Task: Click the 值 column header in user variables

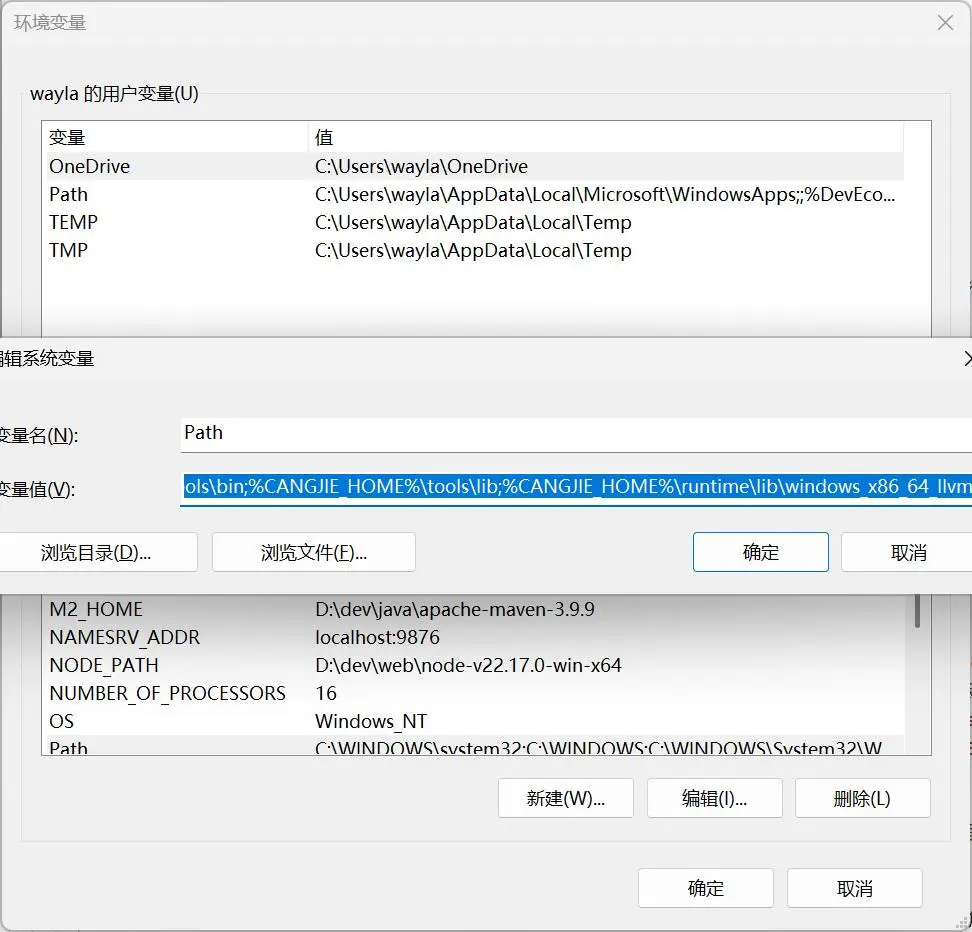Action: pos(606,137)
